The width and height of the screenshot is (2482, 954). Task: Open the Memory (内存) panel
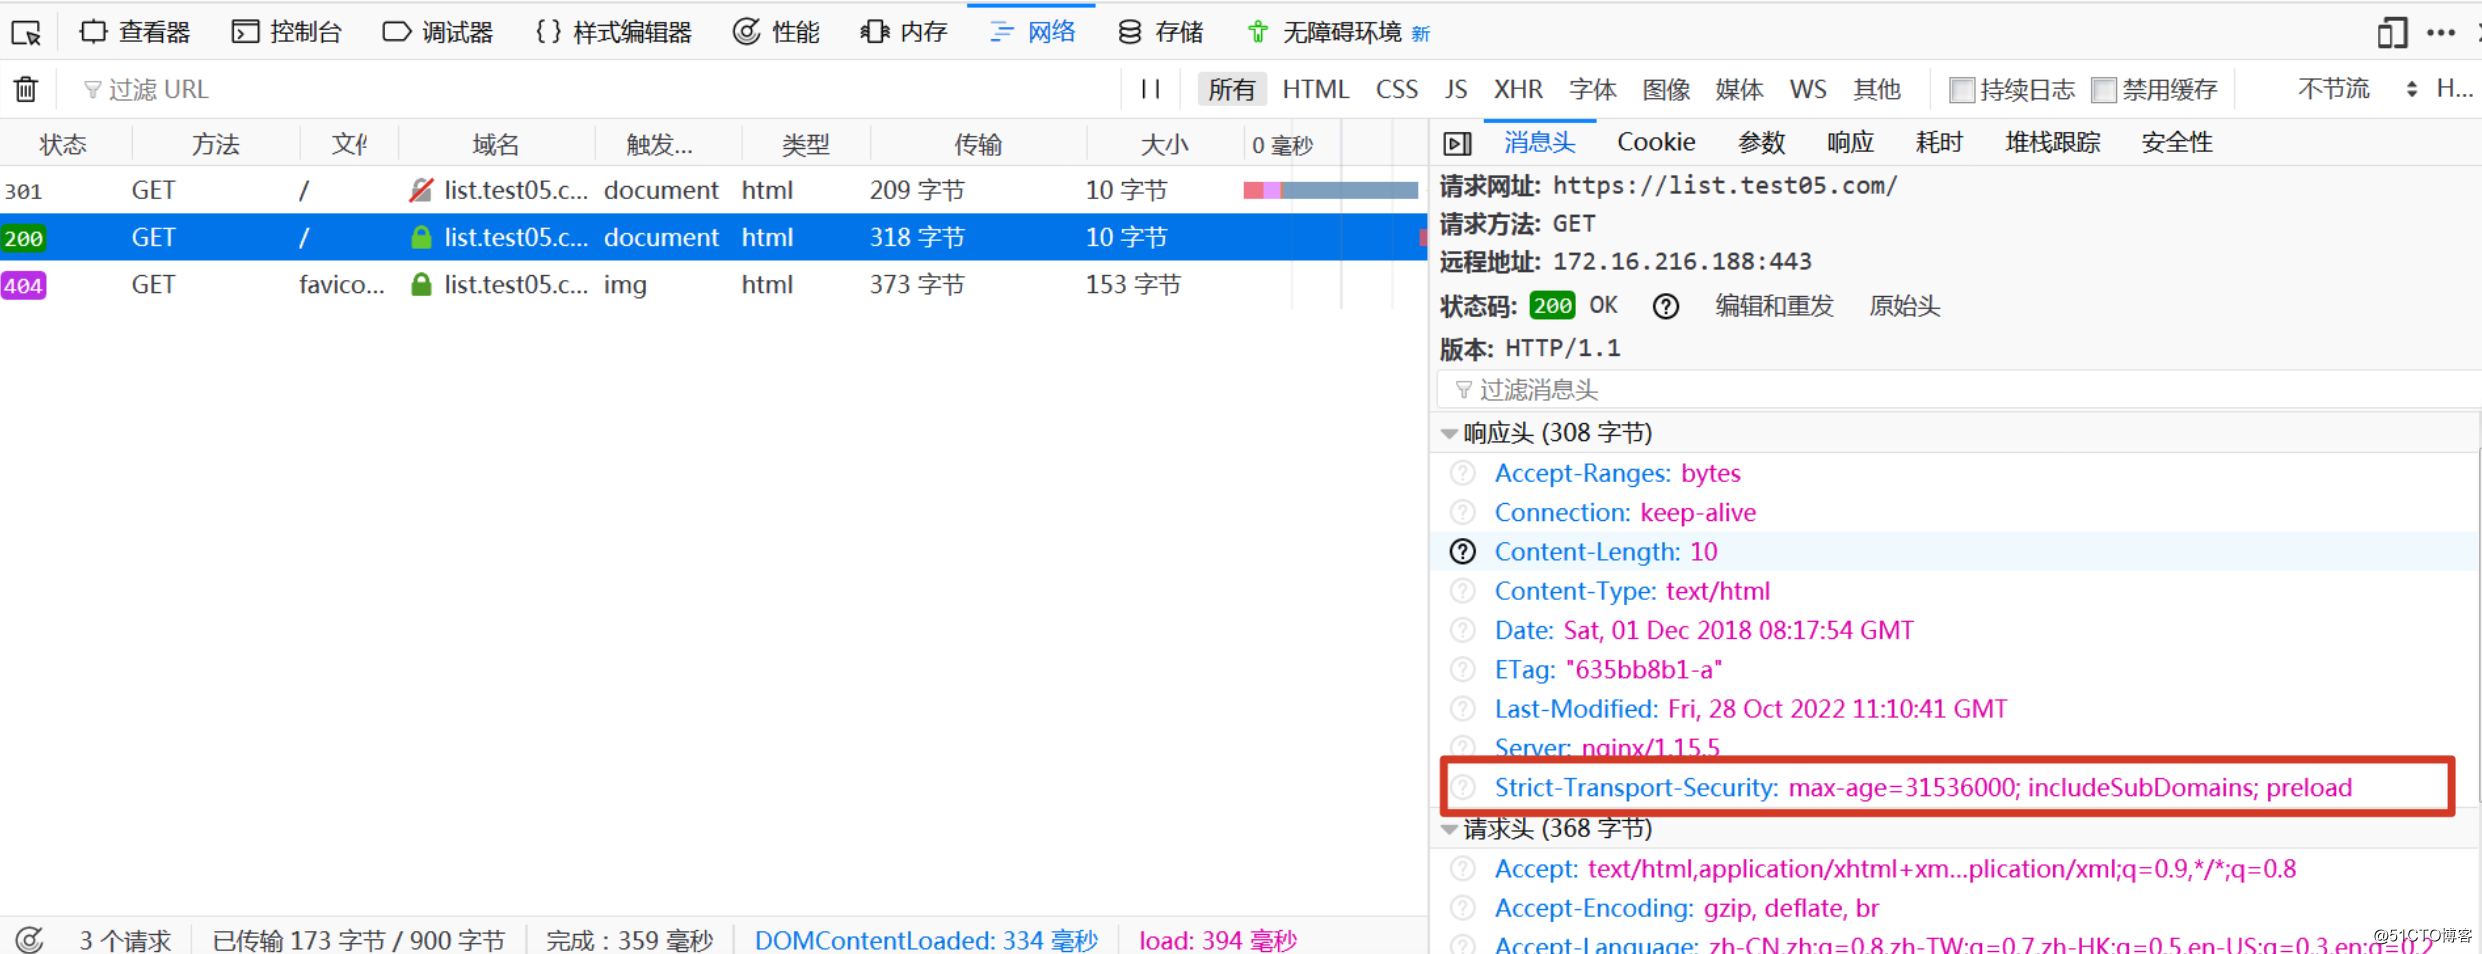(x=903, y=33)
